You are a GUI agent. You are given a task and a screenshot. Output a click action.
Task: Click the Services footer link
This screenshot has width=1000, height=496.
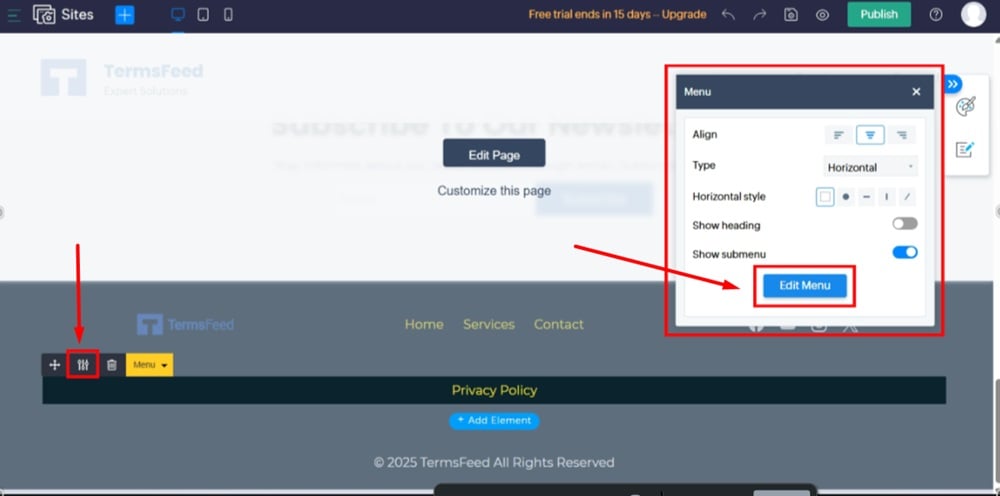pyautogui.click(x=489, y=325)
